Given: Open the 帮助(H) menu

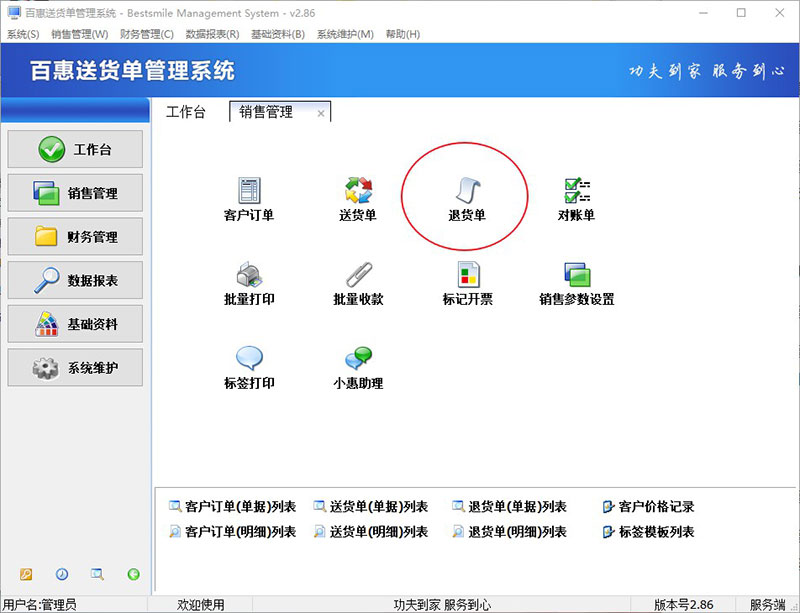Looking at the screenshot, I should [x=403, y=34].
